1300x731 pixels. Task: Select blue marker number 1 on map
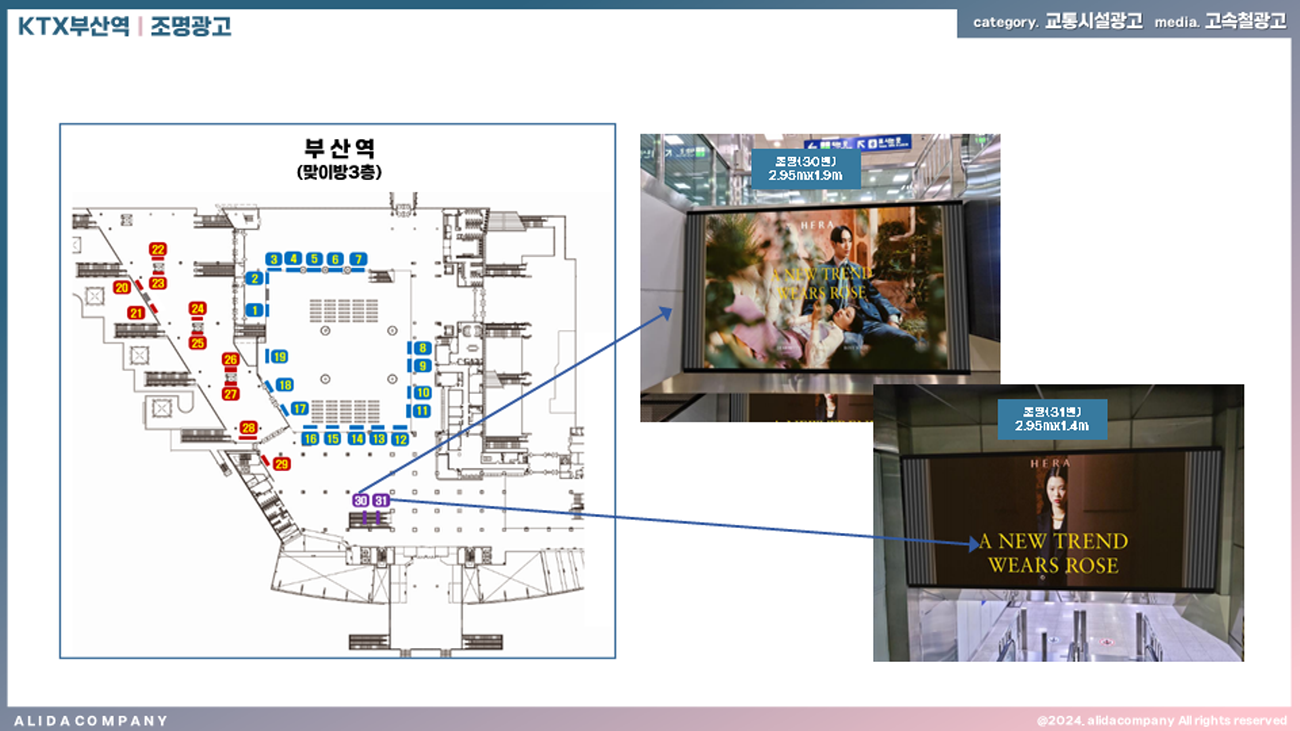tap(256, 311)
